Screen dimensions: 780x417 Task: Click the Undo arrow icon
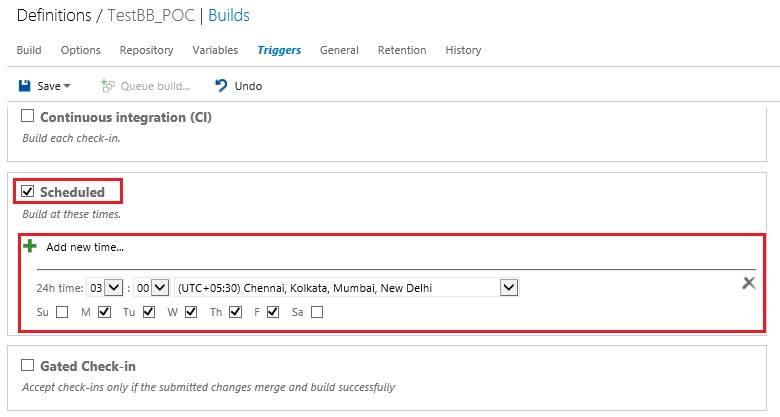(221, 86)
